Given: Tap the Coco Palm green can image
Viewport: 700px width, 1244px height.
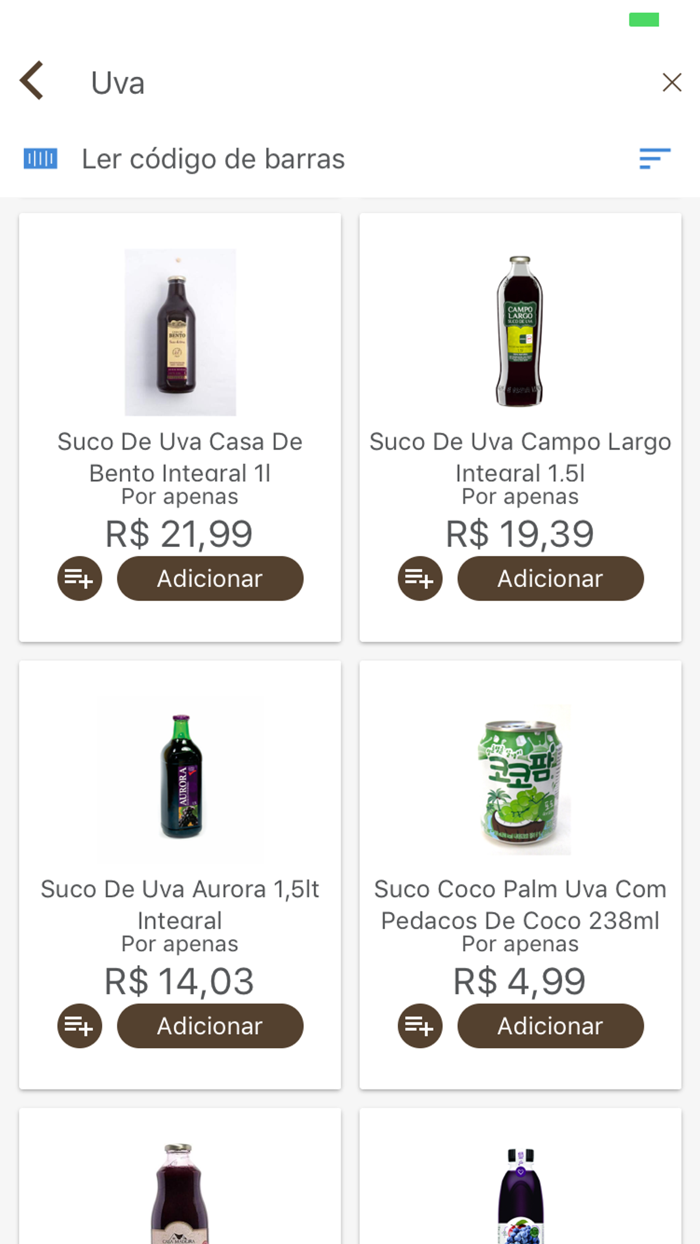Looking at the screenshot, I should point(520,779).
